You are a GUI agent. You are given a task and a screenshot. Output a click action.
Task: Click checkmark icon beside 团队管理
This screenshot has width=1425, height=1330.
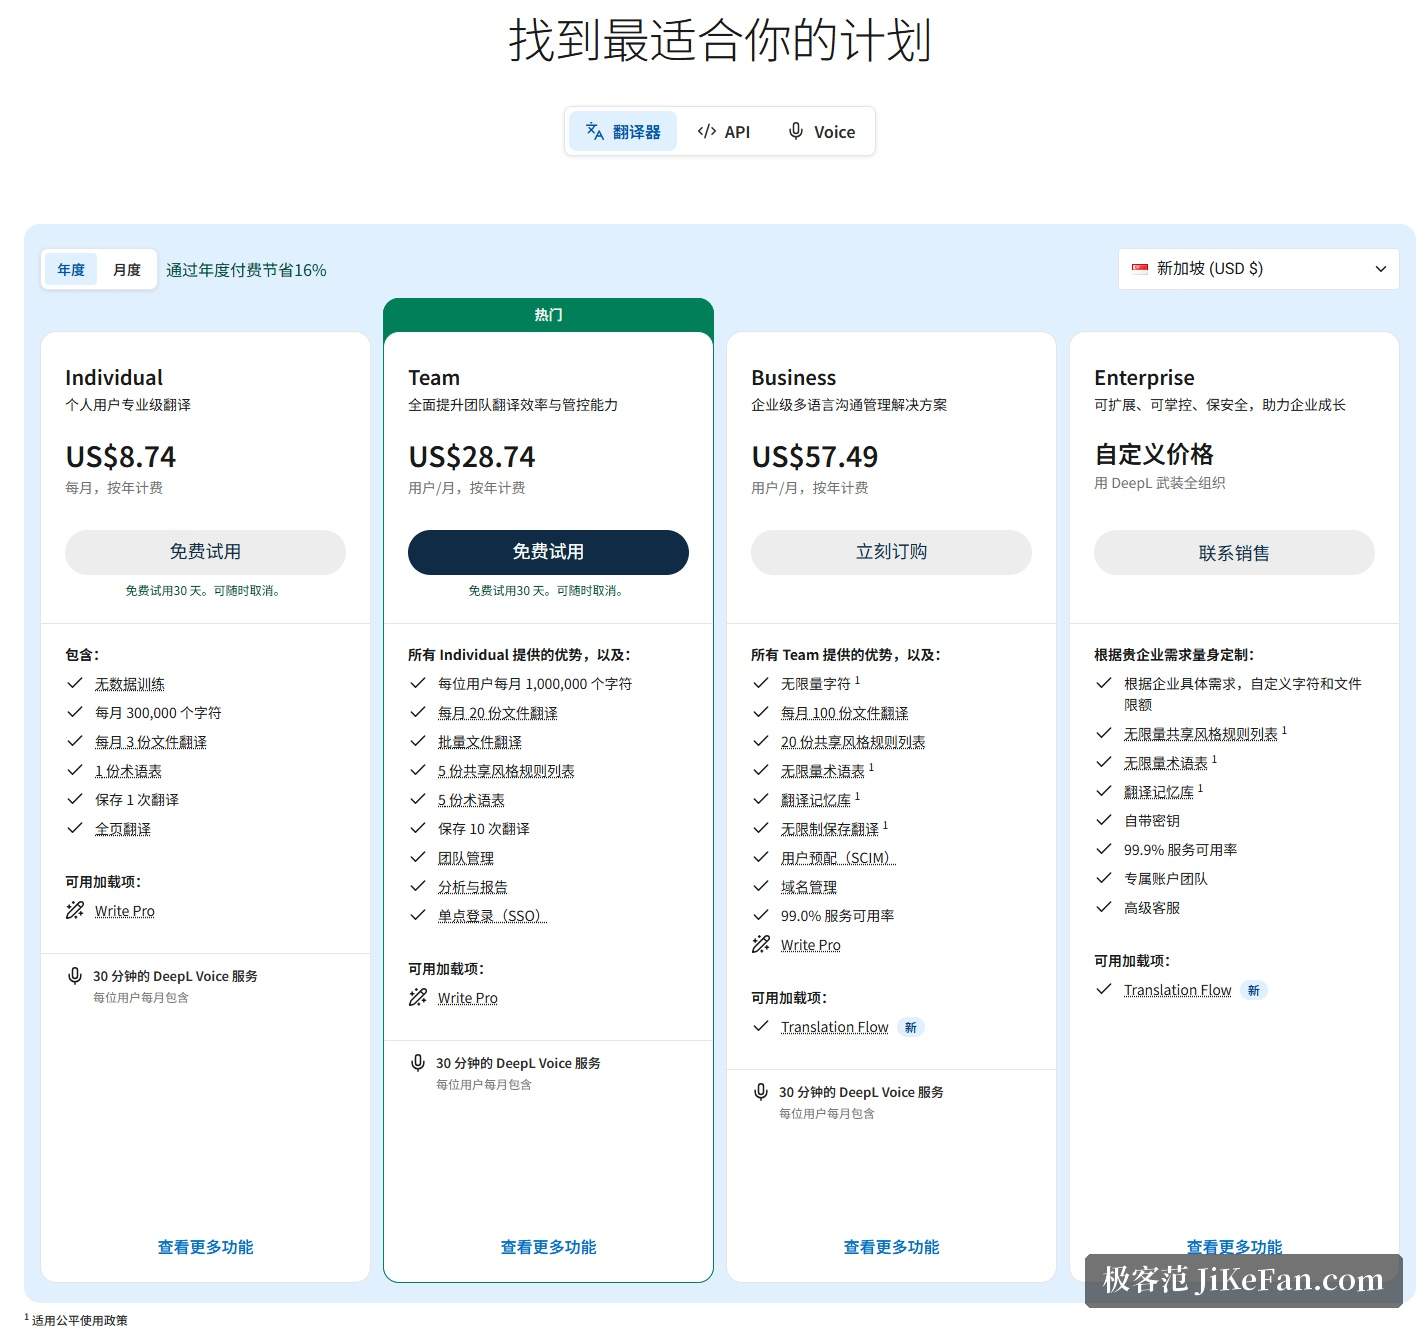point(418,857)
